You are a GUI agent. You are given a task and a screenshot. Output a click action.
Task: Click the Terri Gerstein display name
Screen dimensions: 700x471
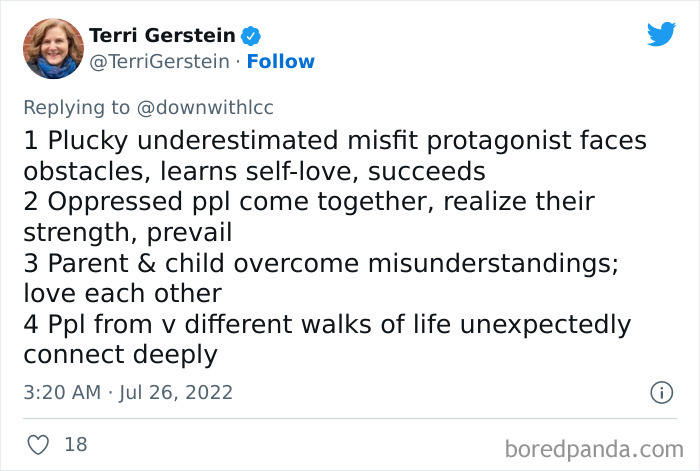pos(162,36)
